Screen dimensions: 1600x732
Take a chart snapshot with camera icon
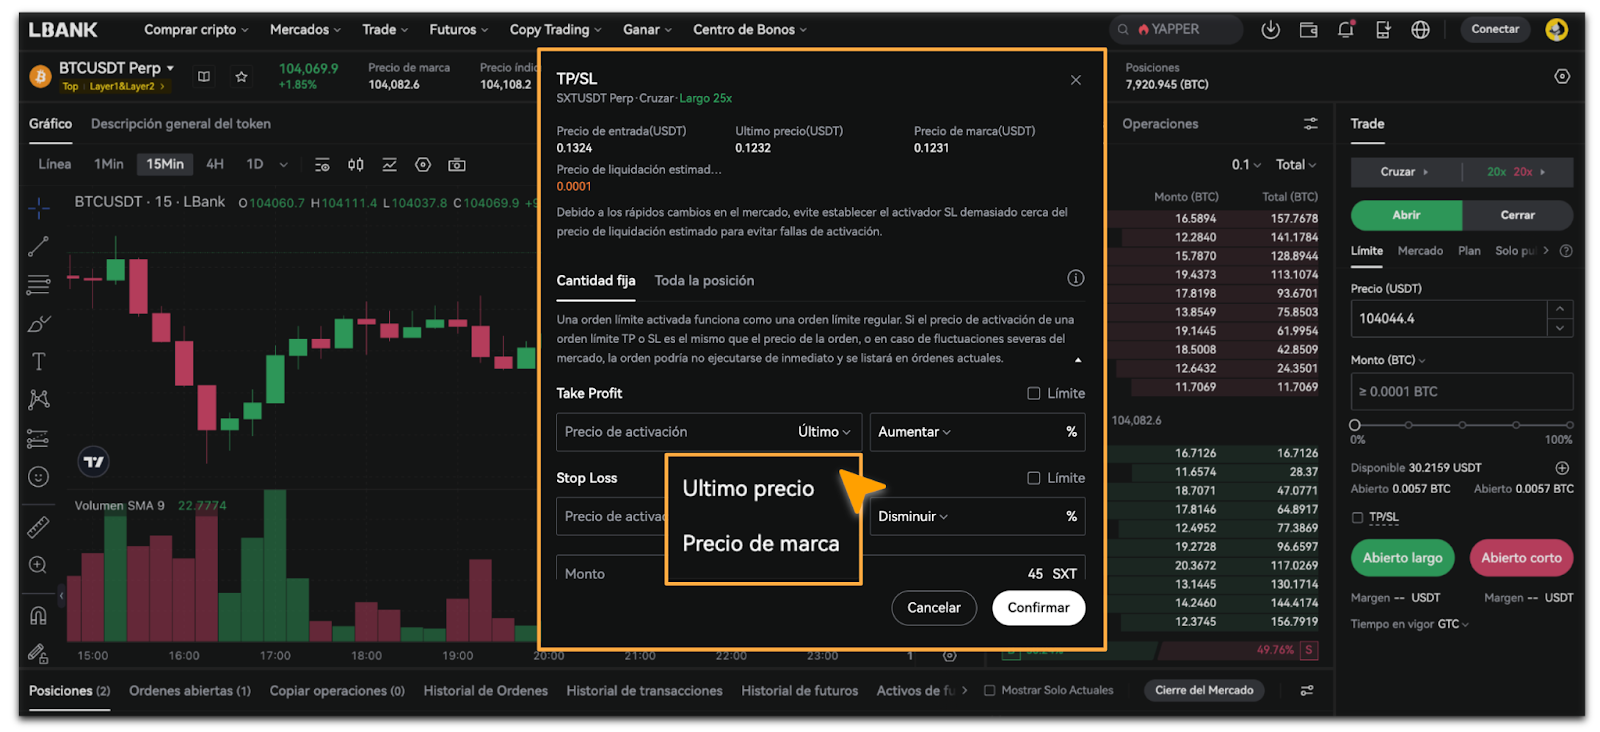click(457, 165)
